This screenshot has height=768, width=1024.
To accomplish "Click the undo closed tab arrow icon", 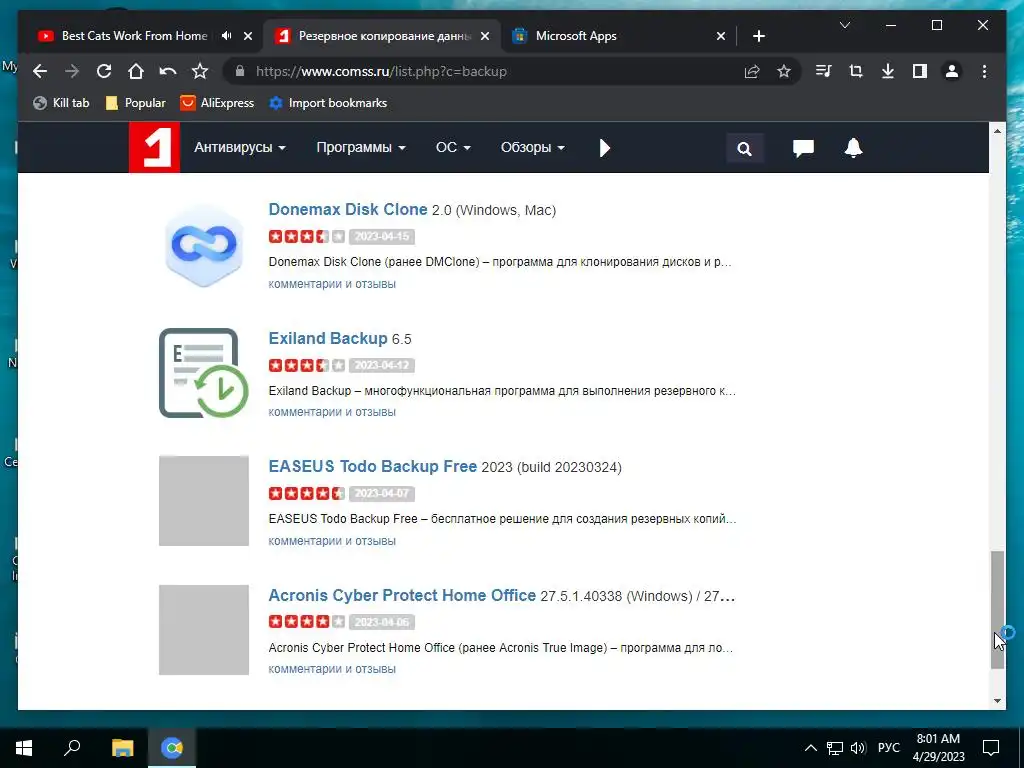I will click(168, 71).
